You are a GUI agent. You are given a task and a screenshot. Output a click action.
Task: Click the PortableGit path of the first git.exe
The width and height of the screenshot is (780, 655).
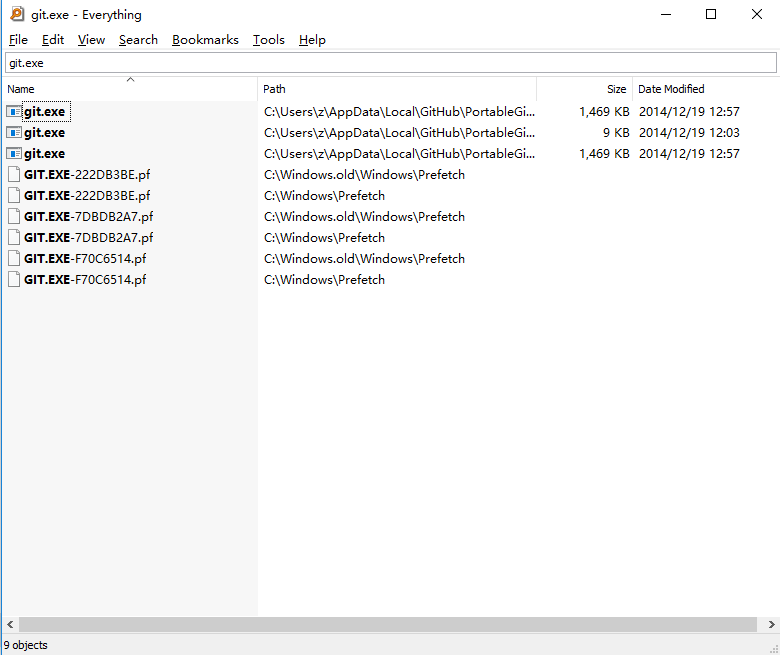point(399,111)
